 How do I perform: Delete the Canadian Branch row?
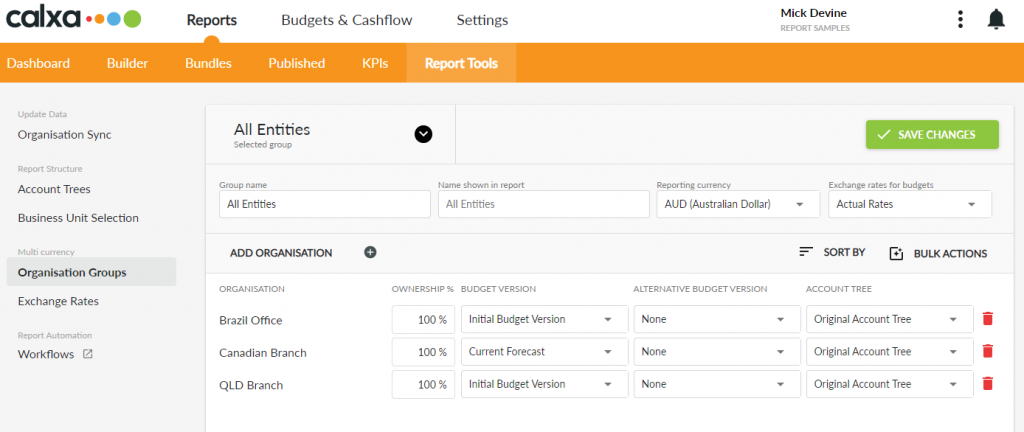click(x=987, y=351)
